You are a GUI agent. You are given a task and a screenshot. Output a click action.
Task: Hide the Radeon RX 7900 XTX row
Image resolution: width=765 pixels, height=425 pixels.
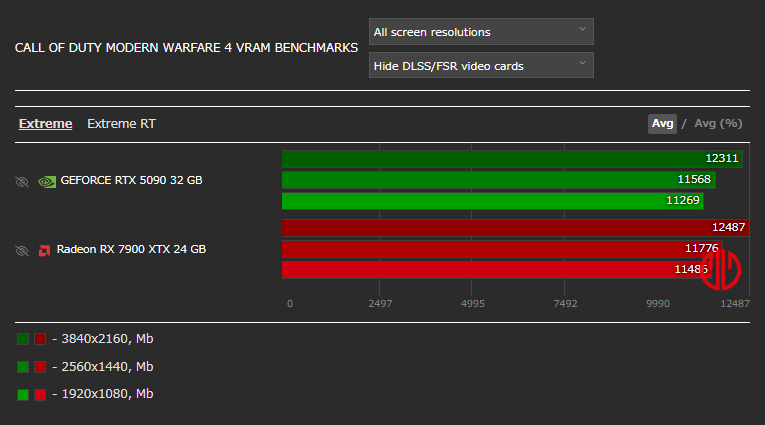point(22,251)
